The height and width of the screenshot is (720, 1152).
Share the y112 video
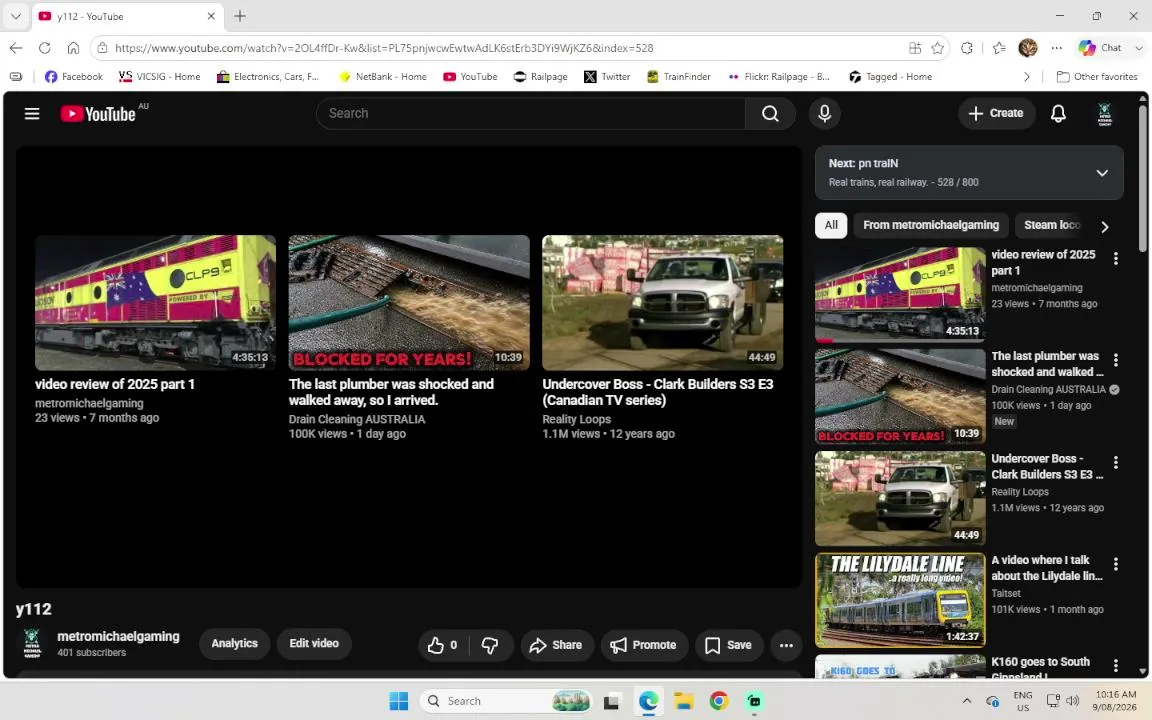(556, 645)
